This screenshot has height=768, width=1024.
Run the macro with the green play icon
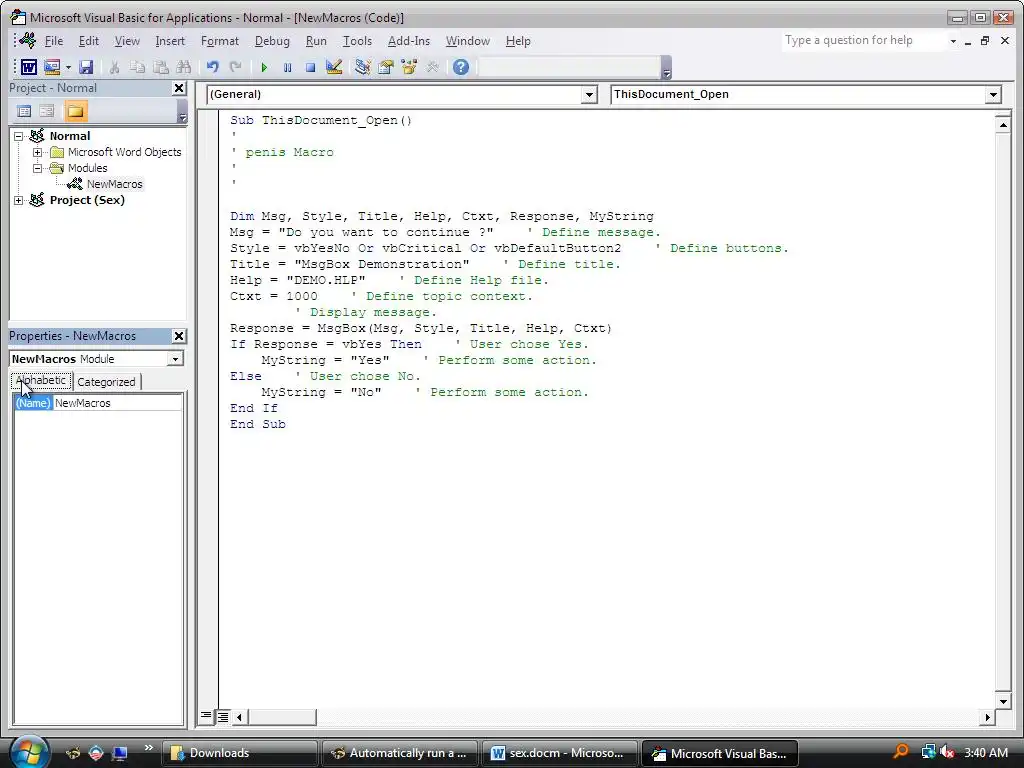coord(264,67)
